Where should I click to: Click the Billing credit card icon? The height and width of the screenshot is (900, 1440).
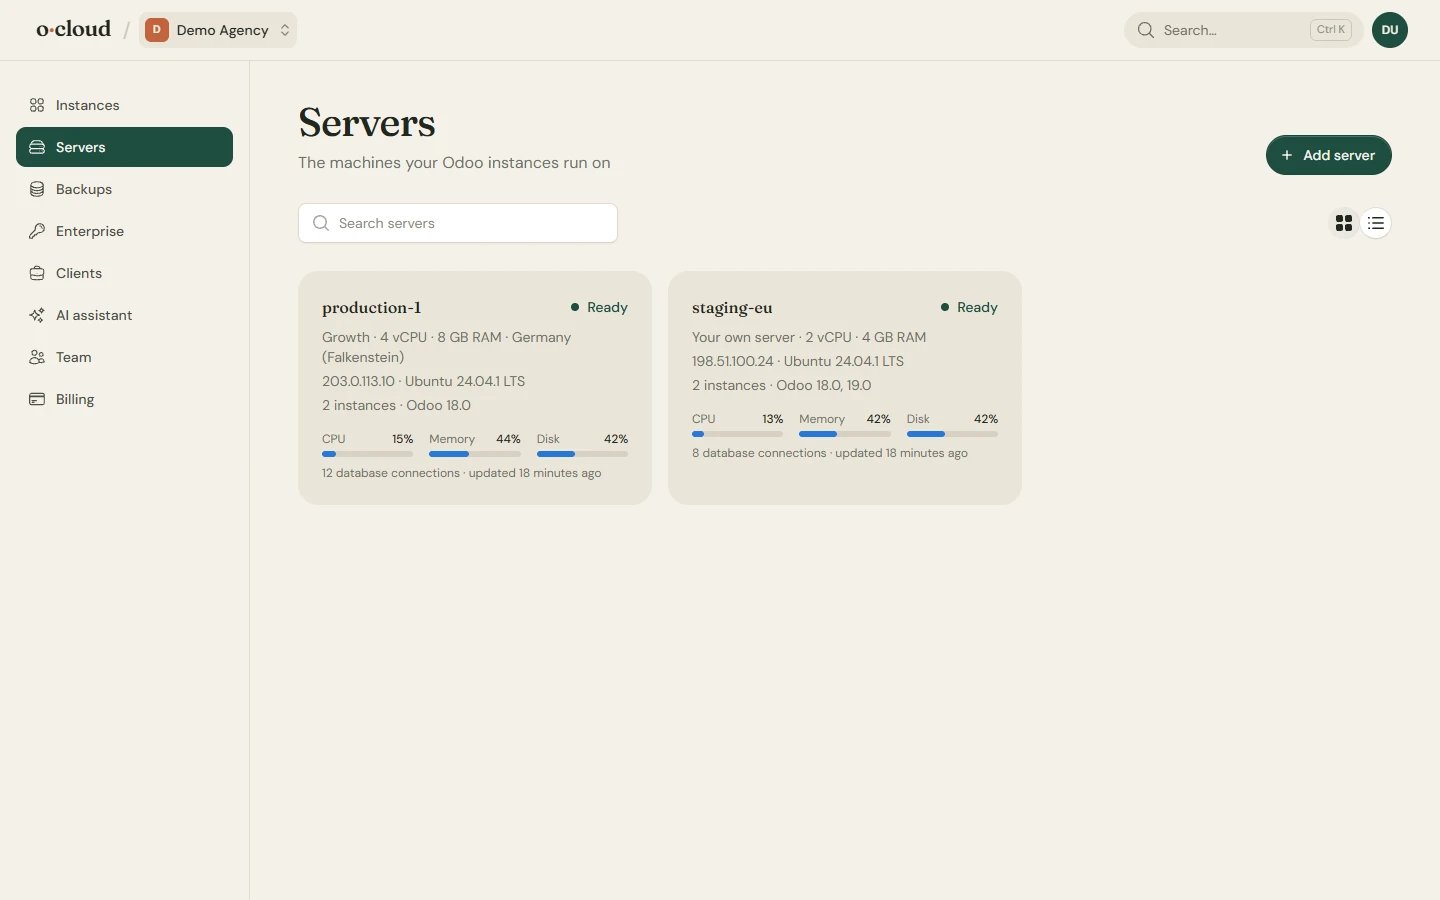(x=37, y=399)
